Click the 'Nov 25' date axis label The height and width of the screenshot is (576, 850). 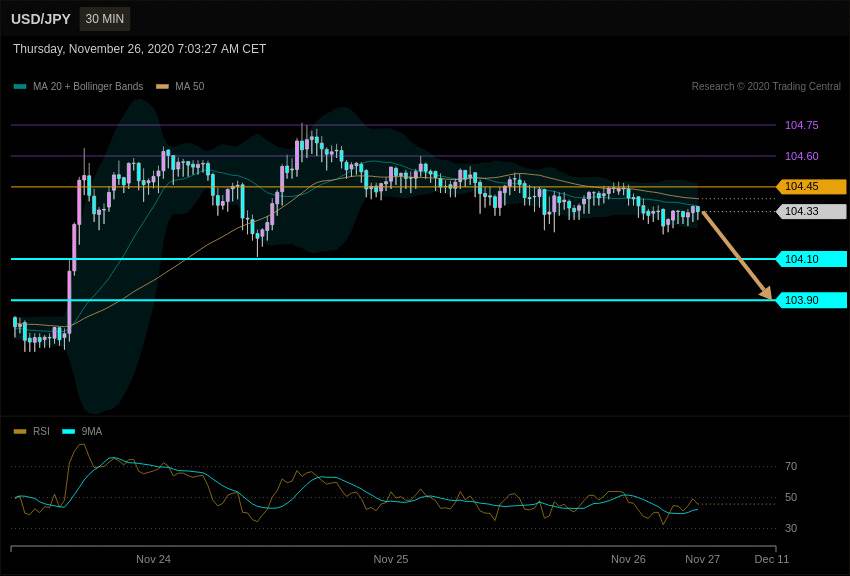[x=391, y=559]
